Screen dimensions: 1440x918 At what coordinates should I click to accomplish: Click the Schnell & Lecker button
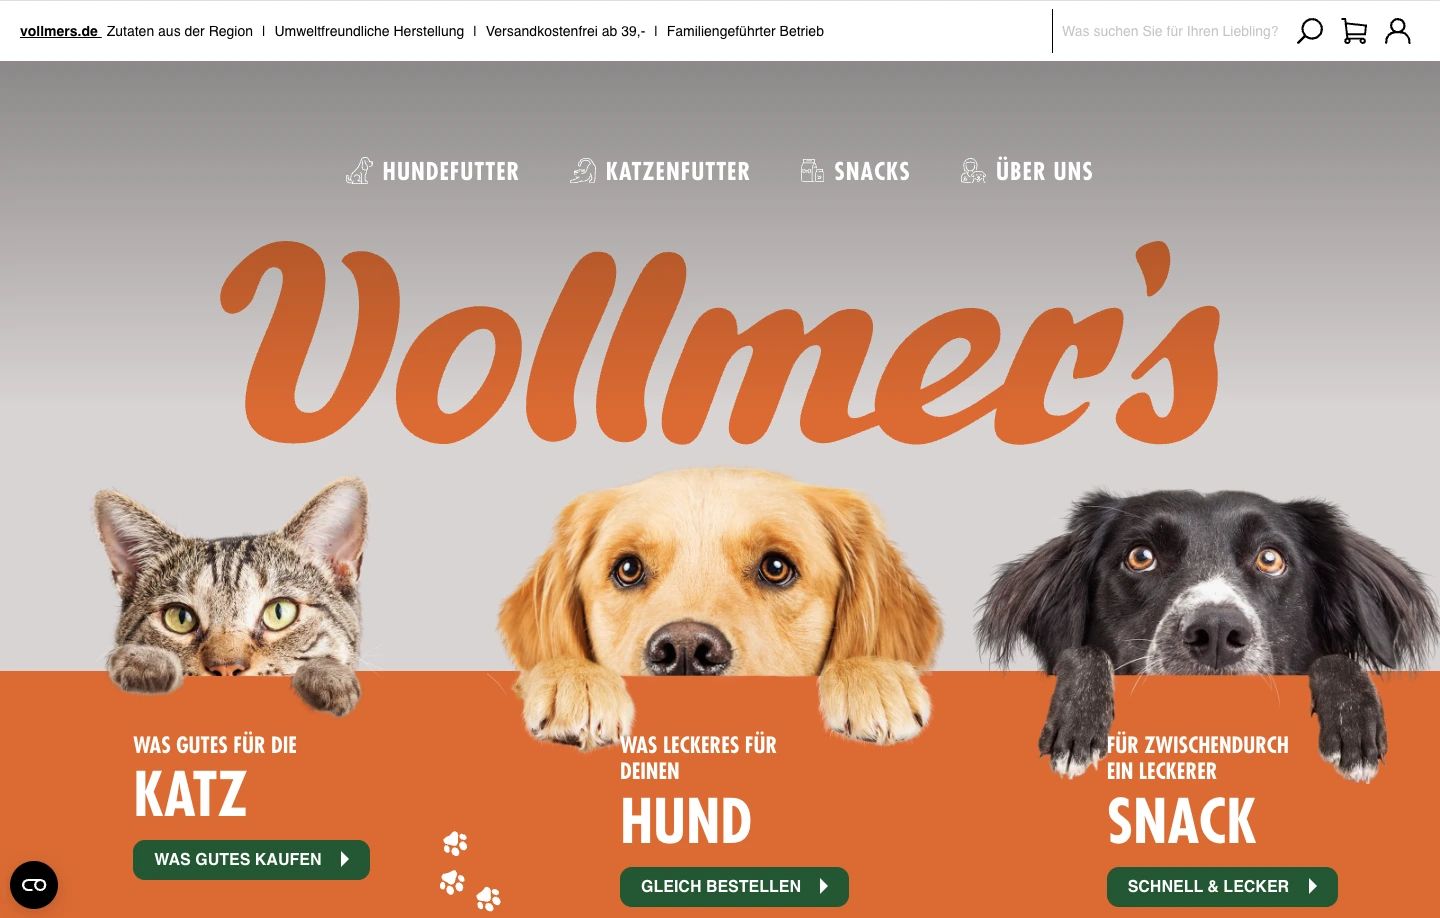(1222, 887)
